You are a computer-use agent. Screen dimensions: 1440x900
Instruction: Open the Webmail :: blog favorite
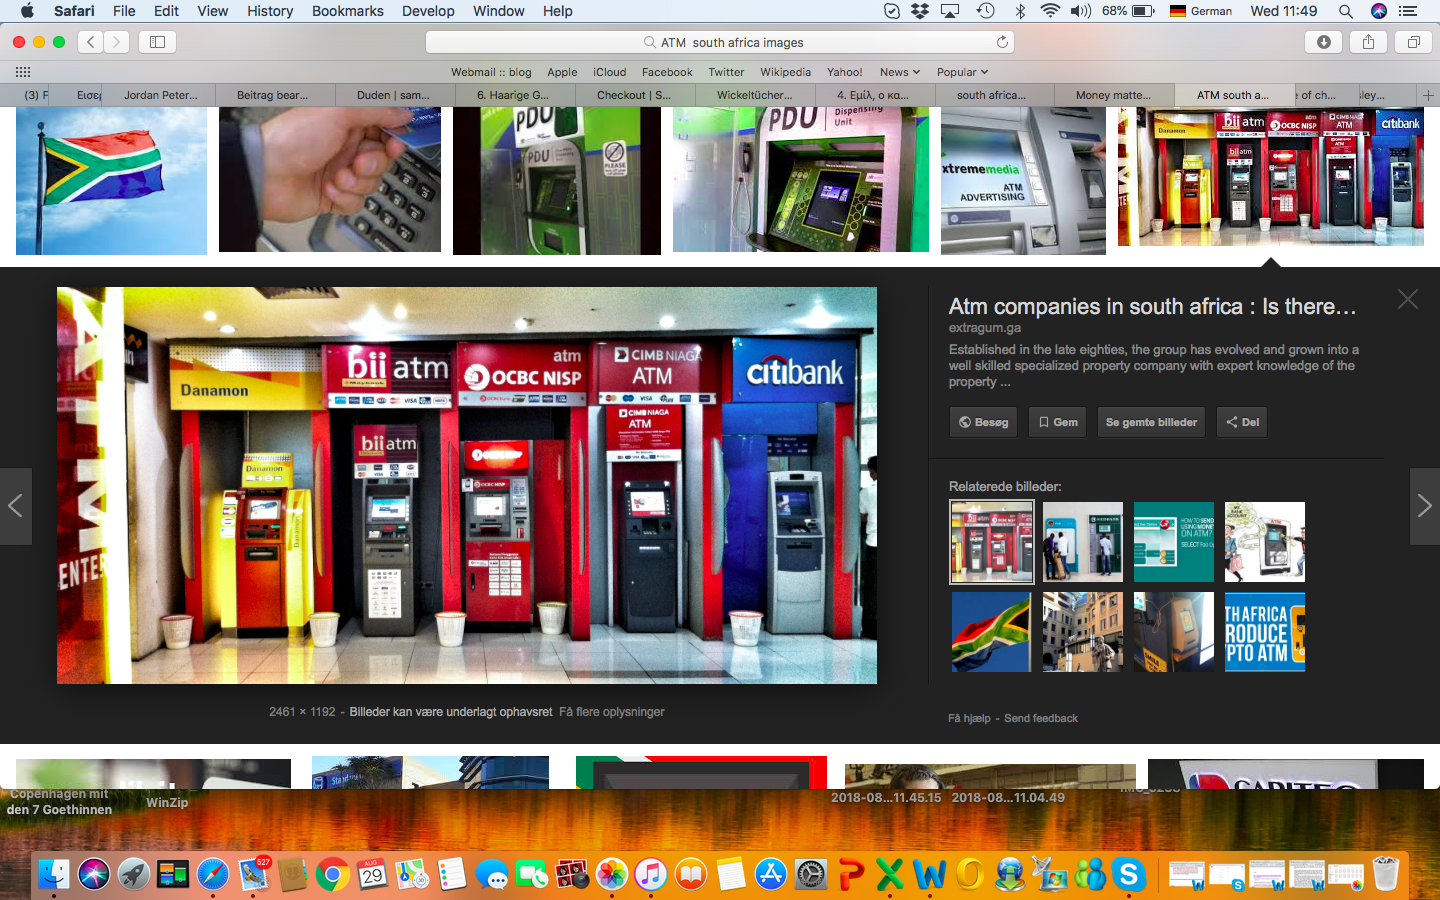(491, 72)
